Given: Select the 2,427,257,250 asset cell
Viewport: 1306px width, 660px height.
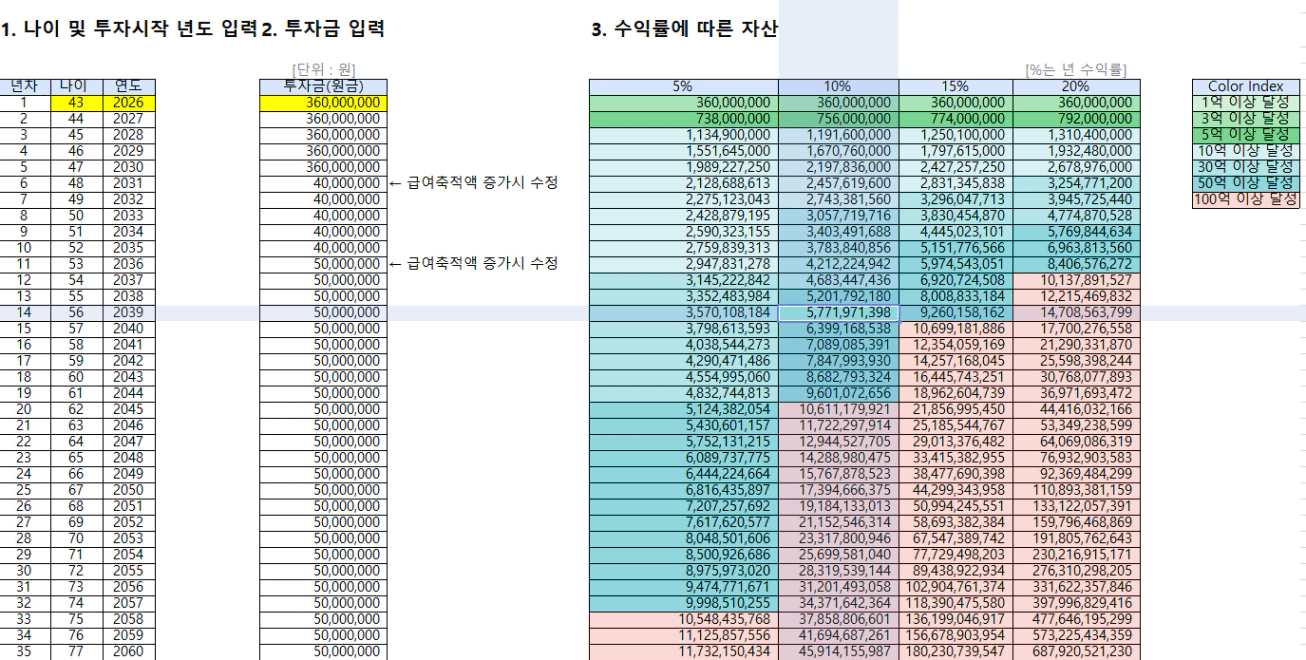Looking at the screenshot, I should click(x=955, y=166).
